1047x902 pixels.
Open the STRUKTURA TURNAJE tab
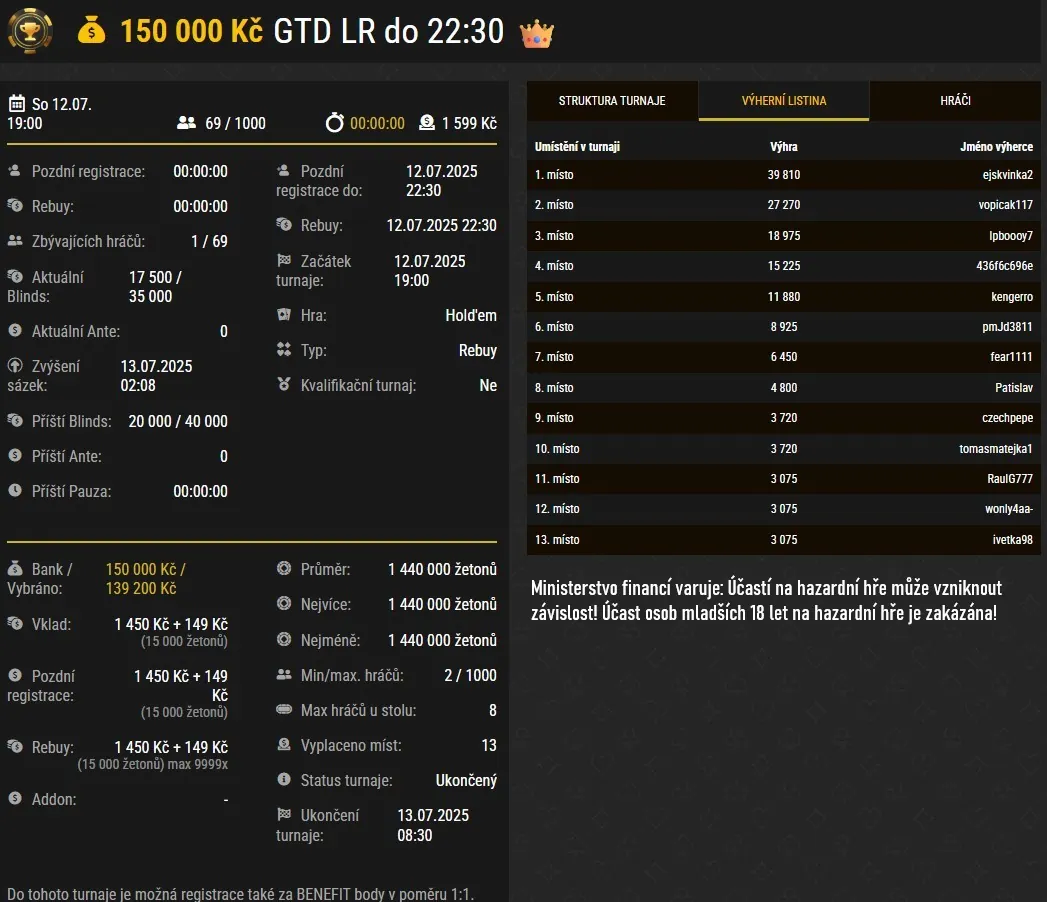pyautogui.click(x=612, y=101)
